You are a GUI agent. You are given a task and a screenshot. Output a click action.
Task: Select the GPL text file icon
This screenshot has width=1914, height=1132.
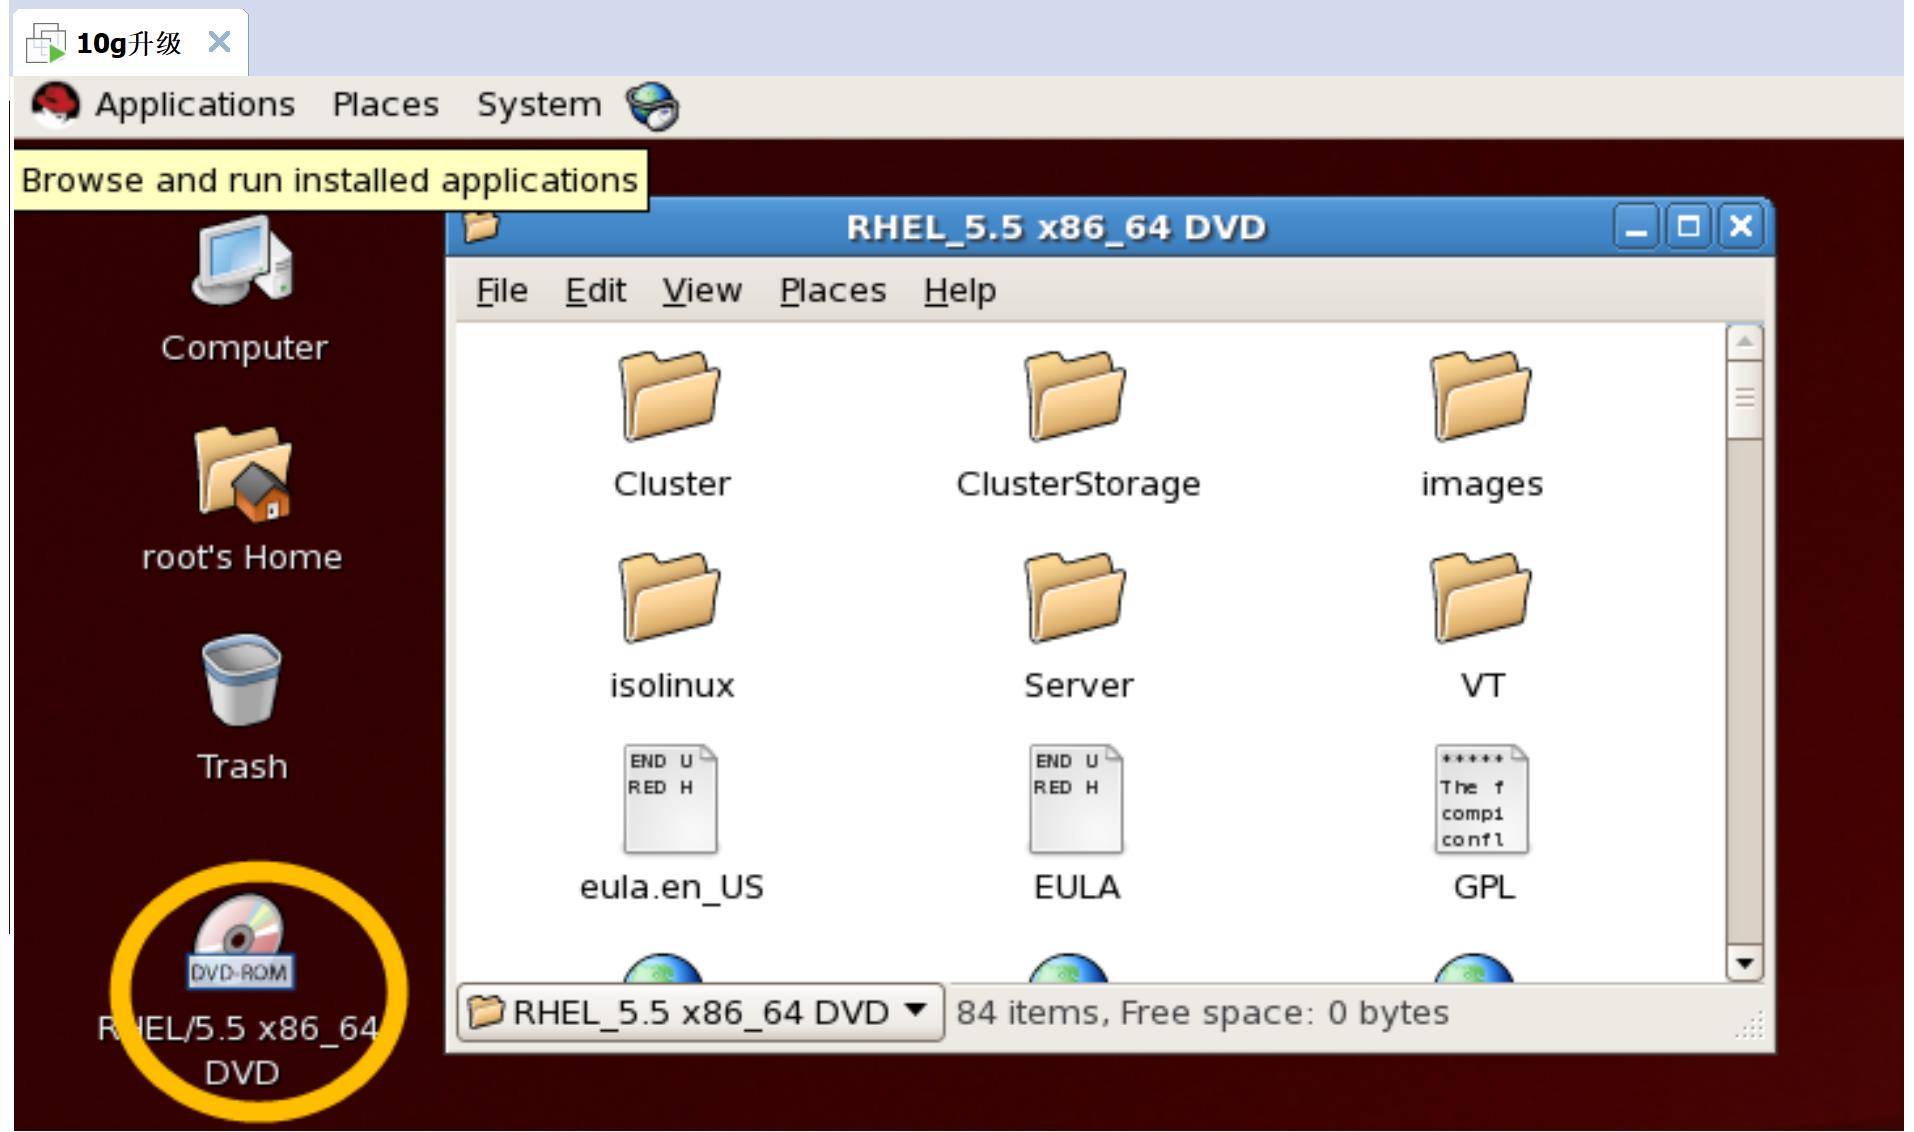pyautogui.click(x=1481, y=799)
